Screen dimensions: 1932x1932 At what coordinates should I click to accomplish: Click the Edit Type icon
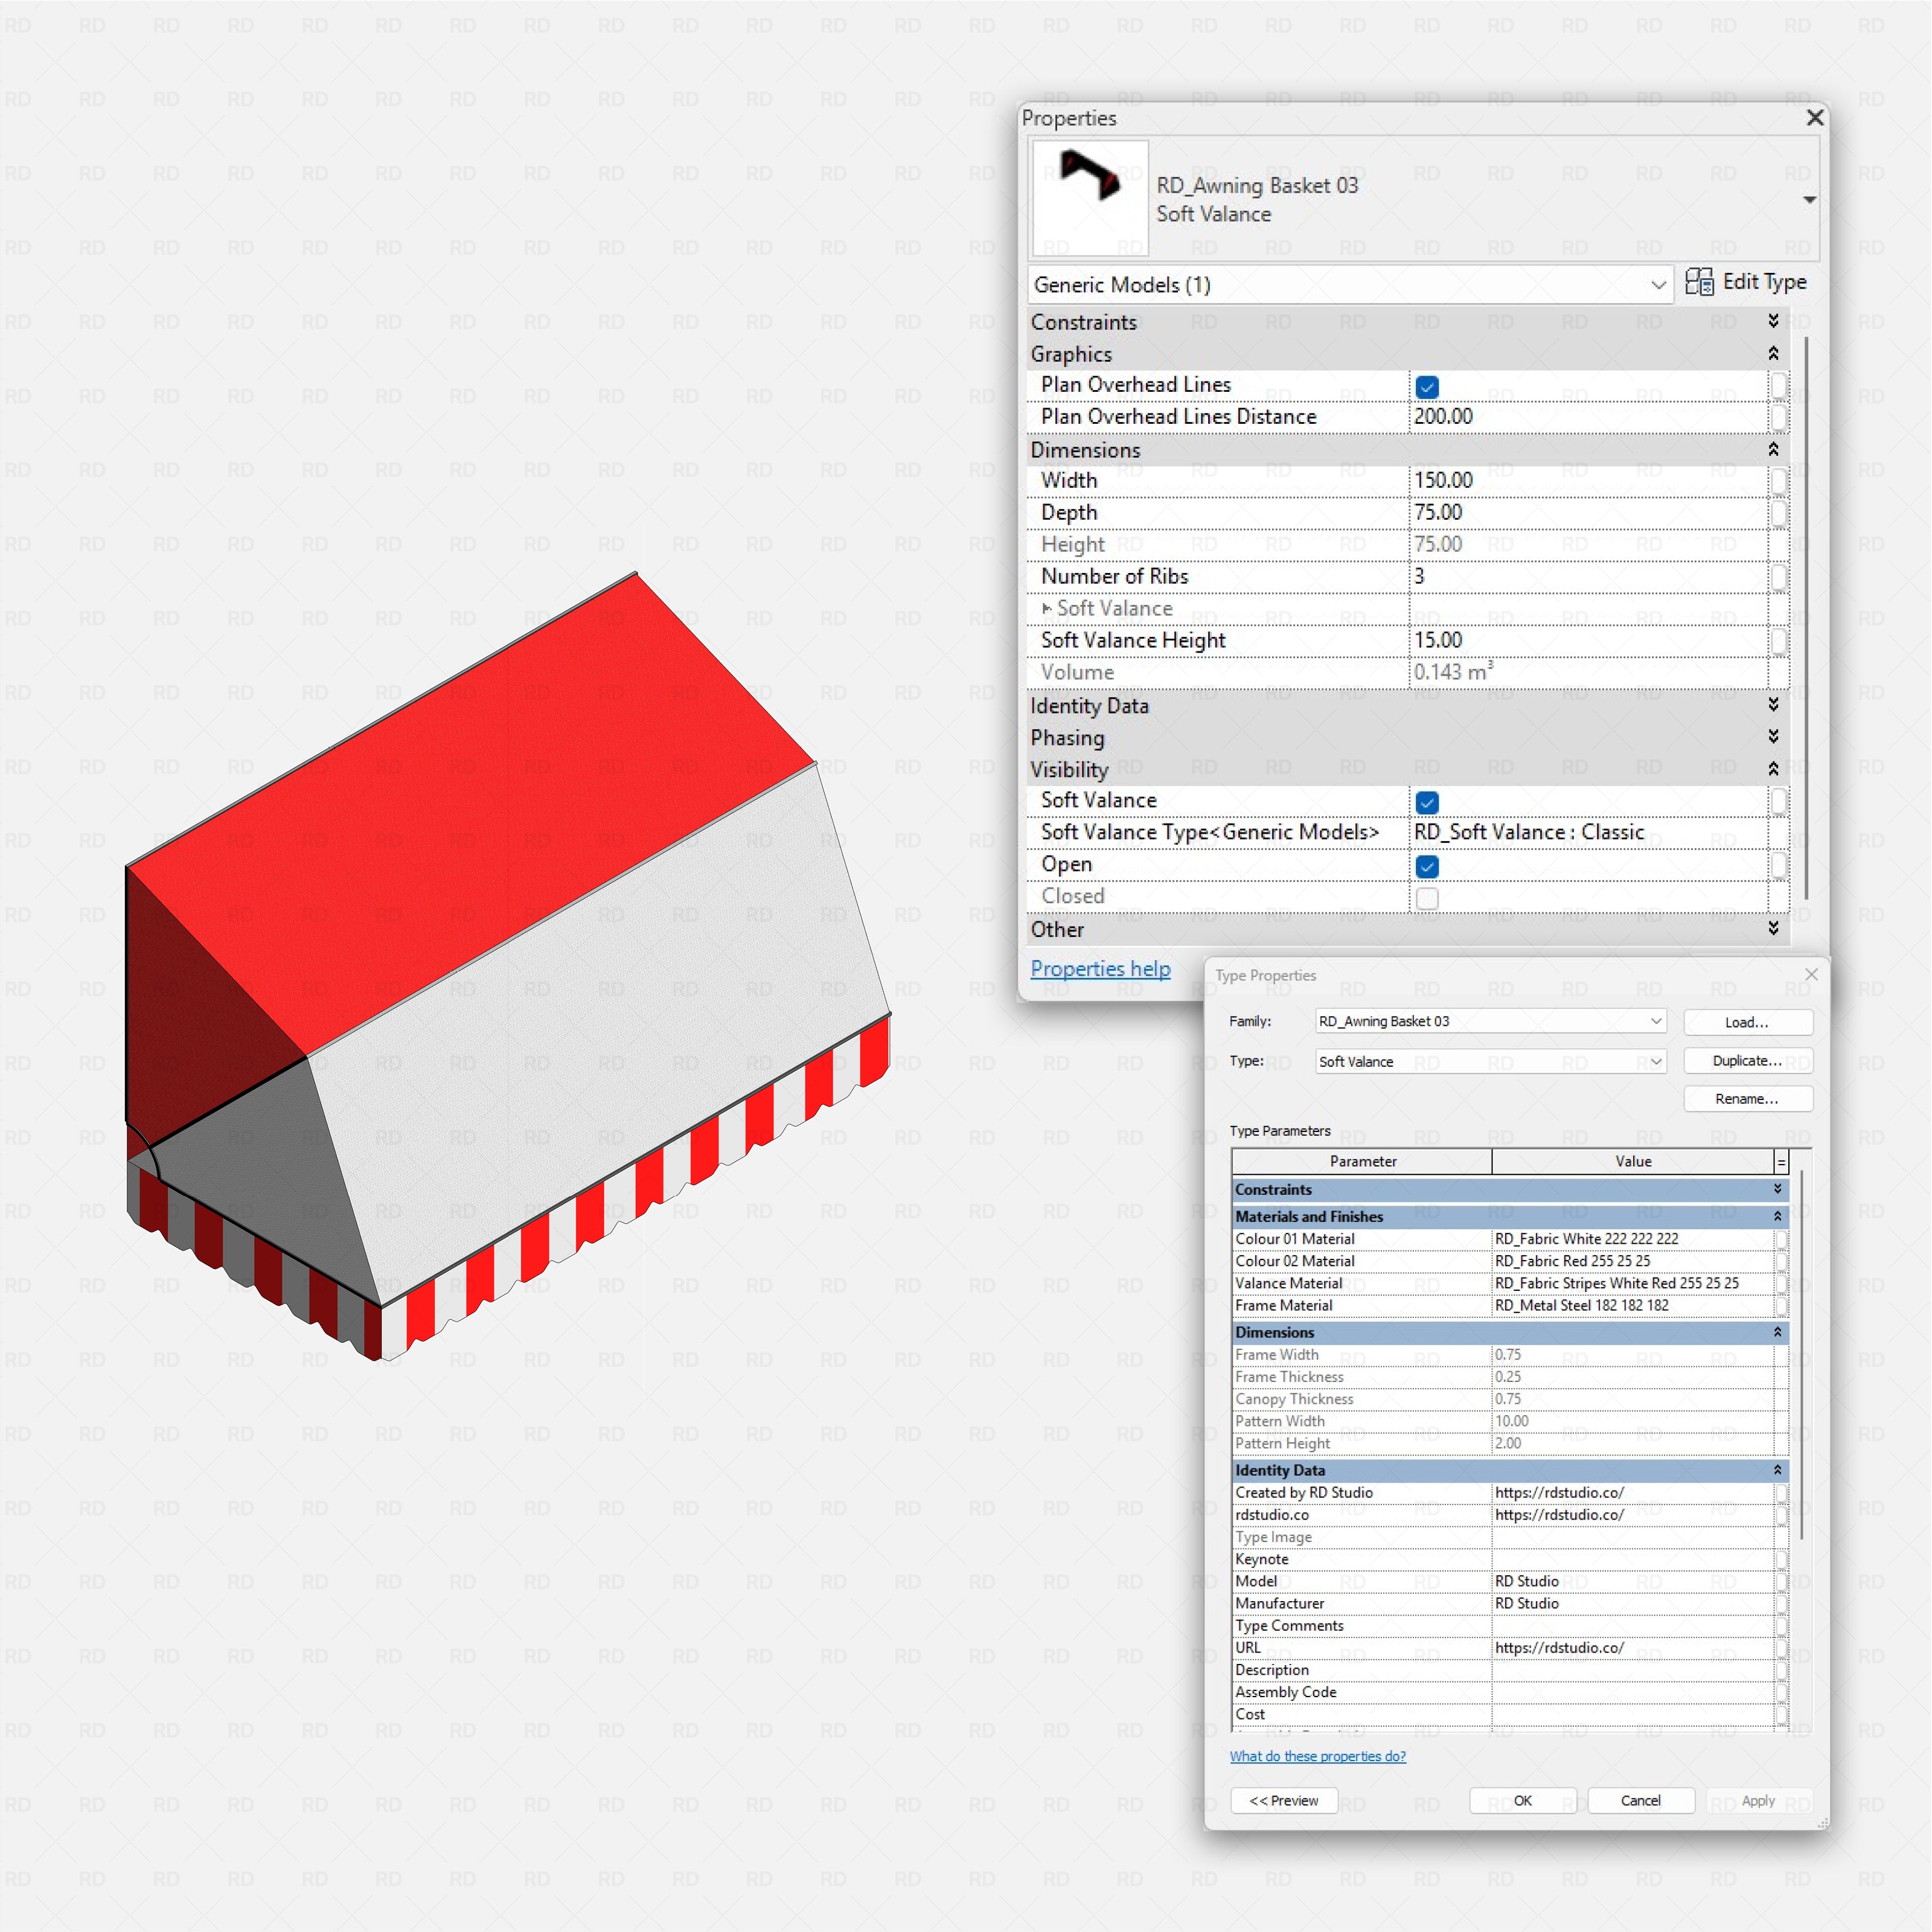(x=1698, y=282)
